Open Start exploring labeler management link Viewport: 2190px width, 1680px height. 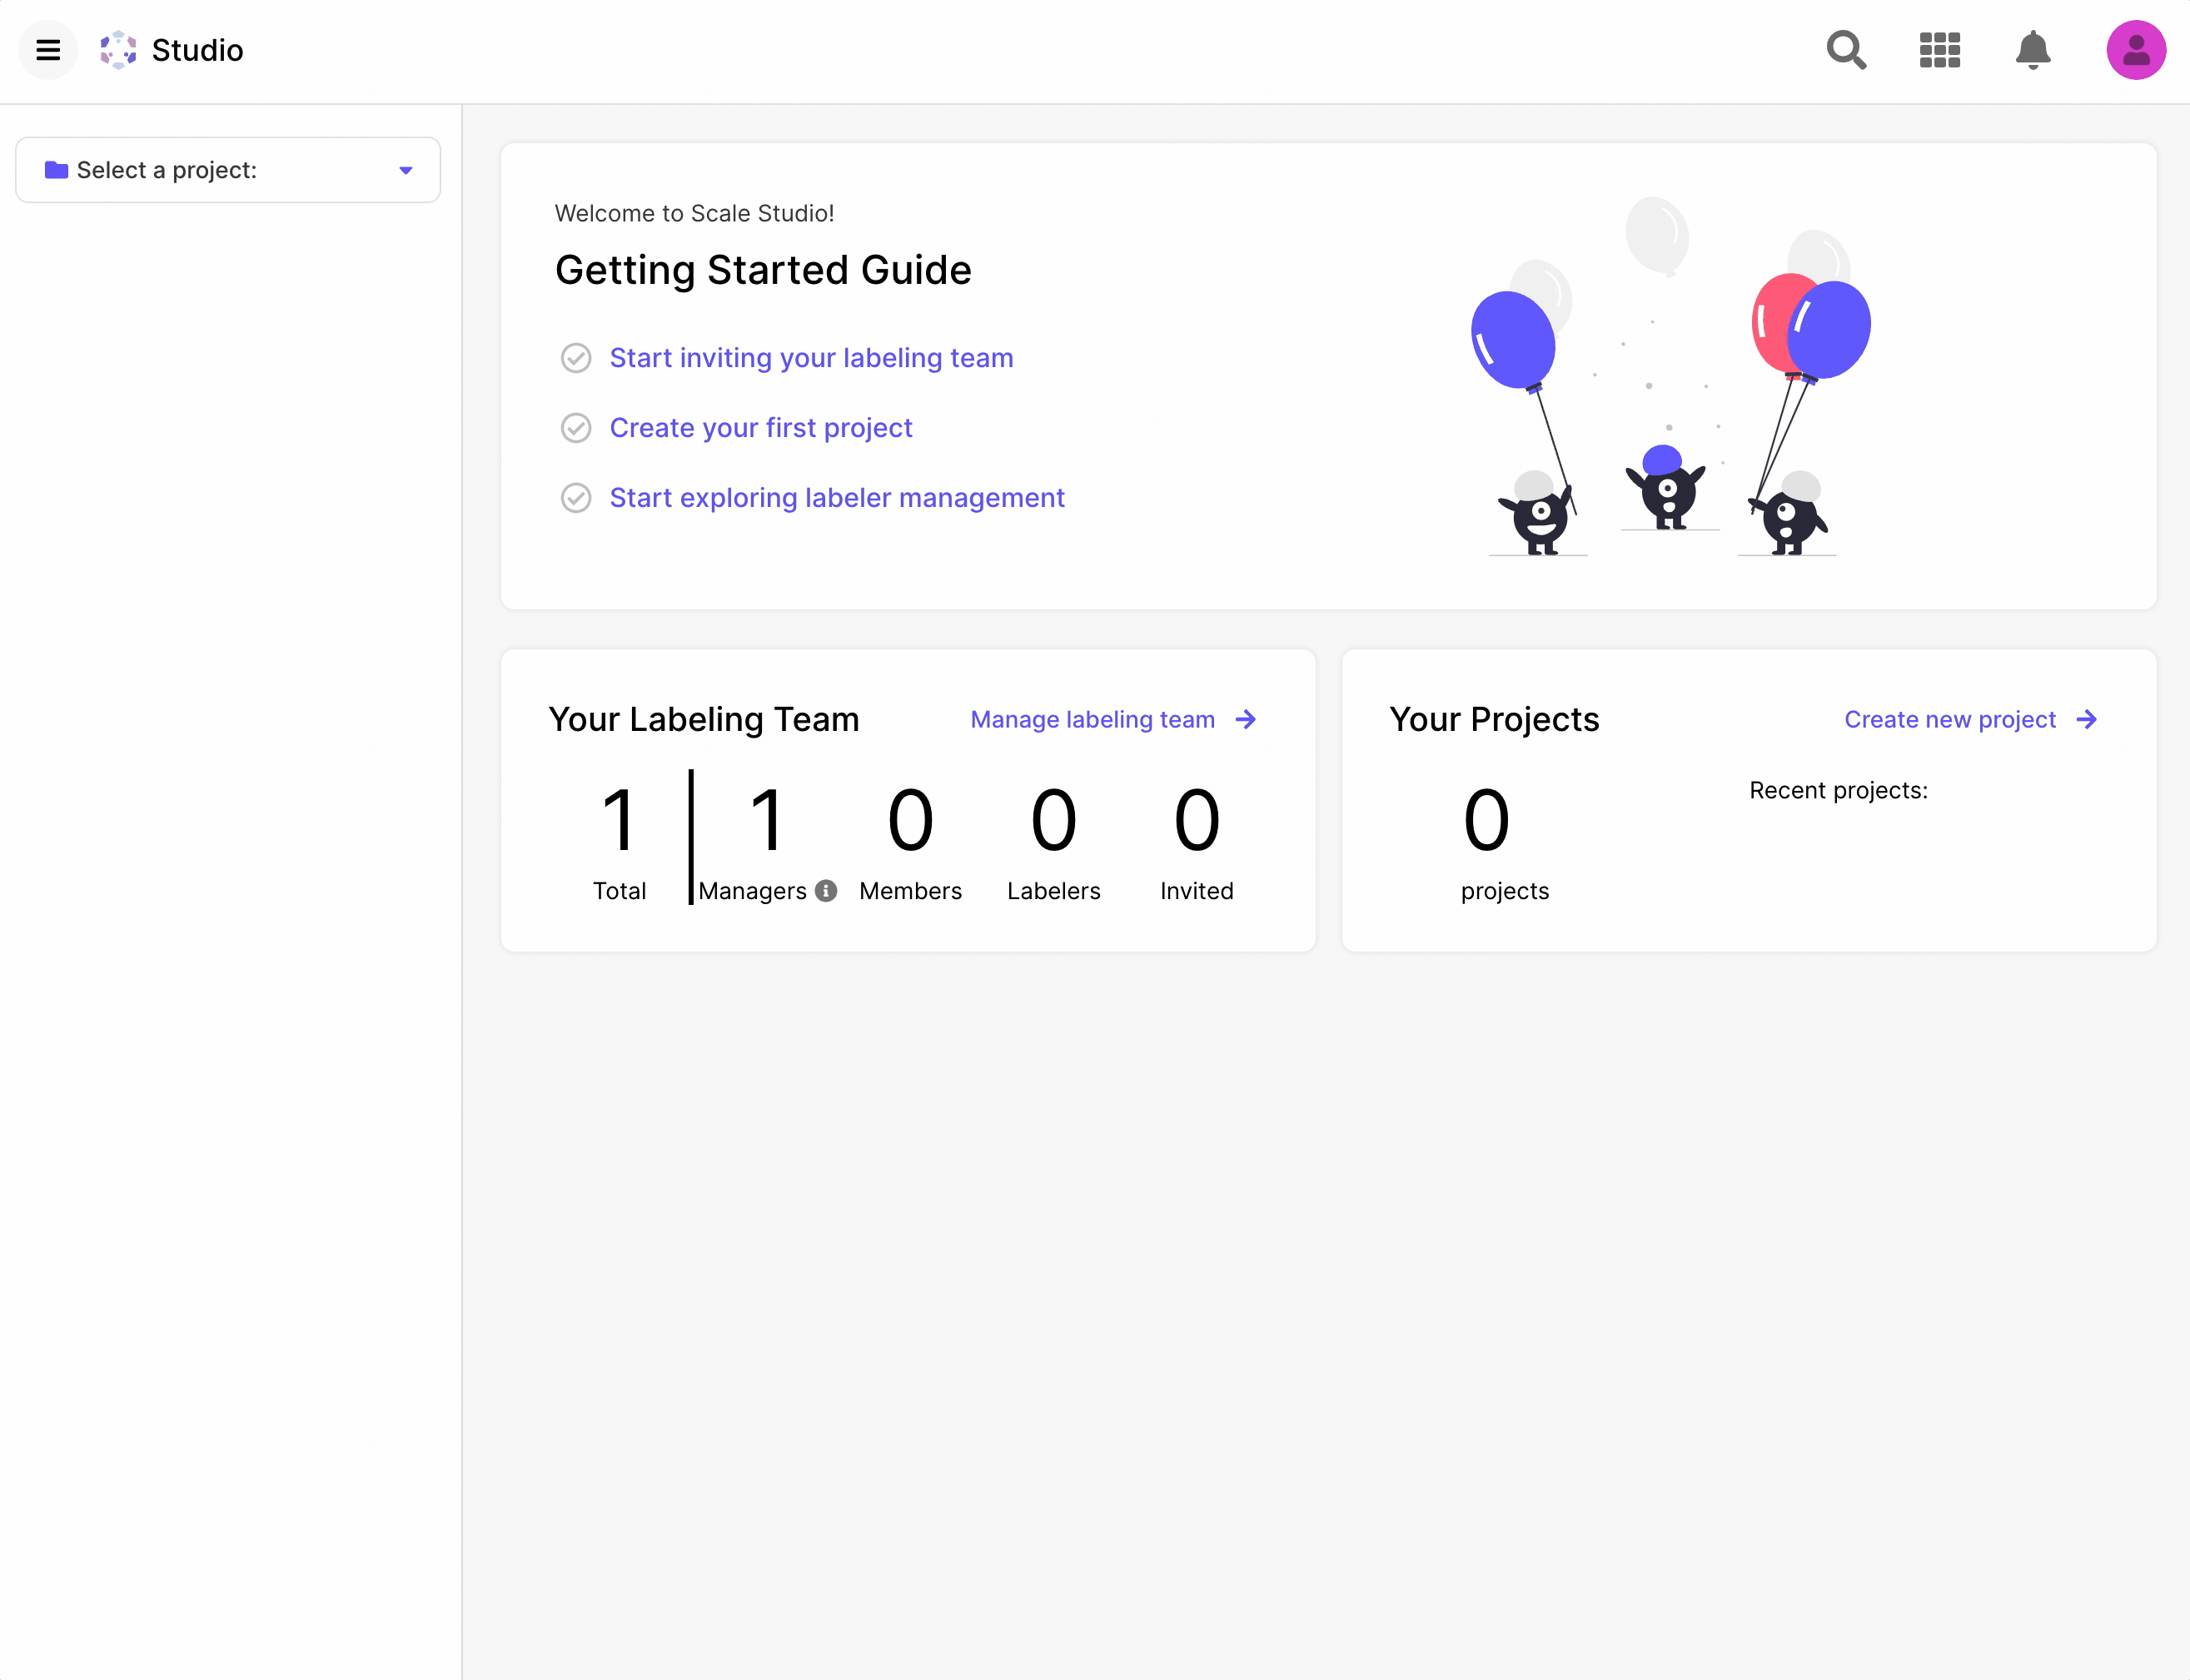coord(837,498)
